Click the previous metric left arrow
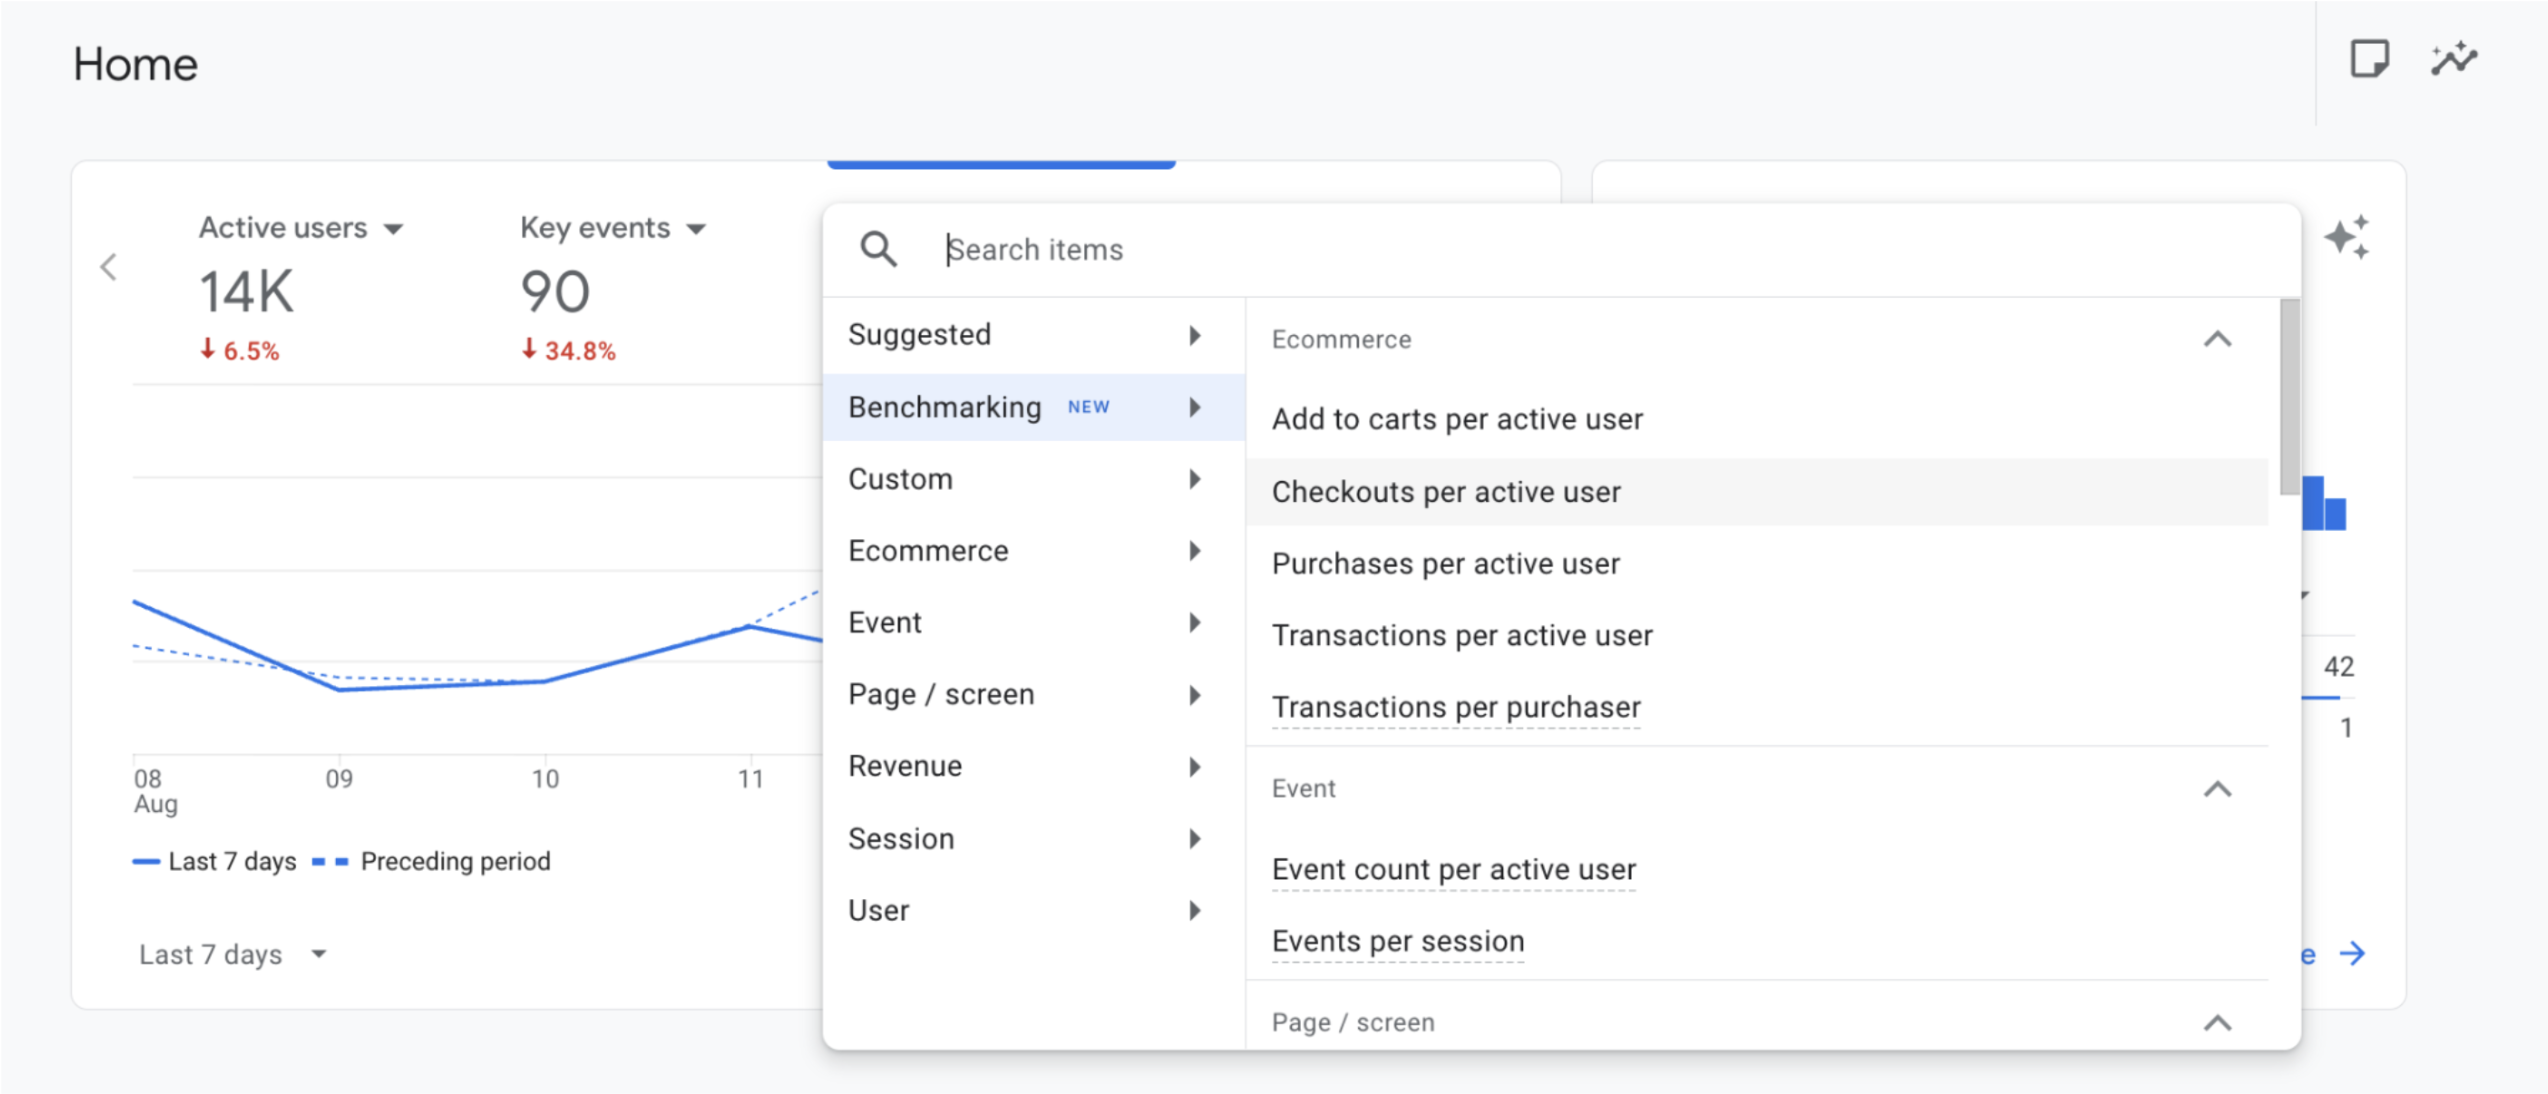2548x1094 pixels. (109, 267)
